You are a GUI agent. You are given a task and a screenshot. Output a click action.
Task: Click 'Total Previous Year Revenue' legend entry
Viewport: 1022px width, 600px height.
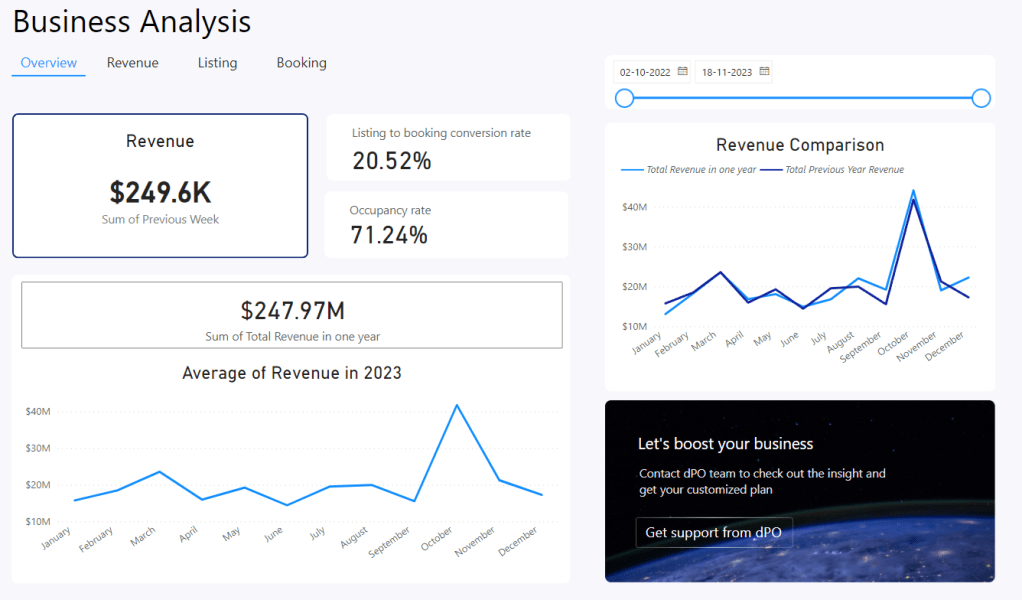coord(844,170)
